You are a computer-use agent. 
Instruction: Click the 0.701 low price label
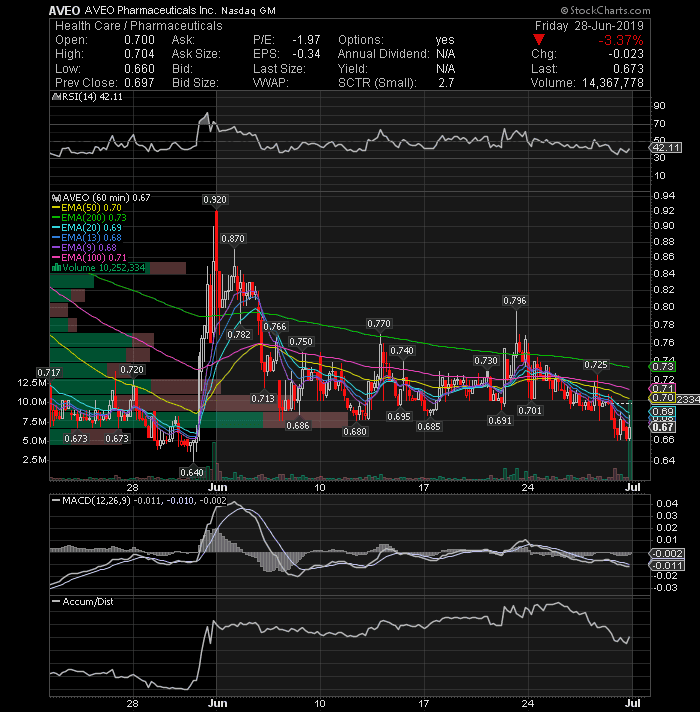[x=530, y=411]
